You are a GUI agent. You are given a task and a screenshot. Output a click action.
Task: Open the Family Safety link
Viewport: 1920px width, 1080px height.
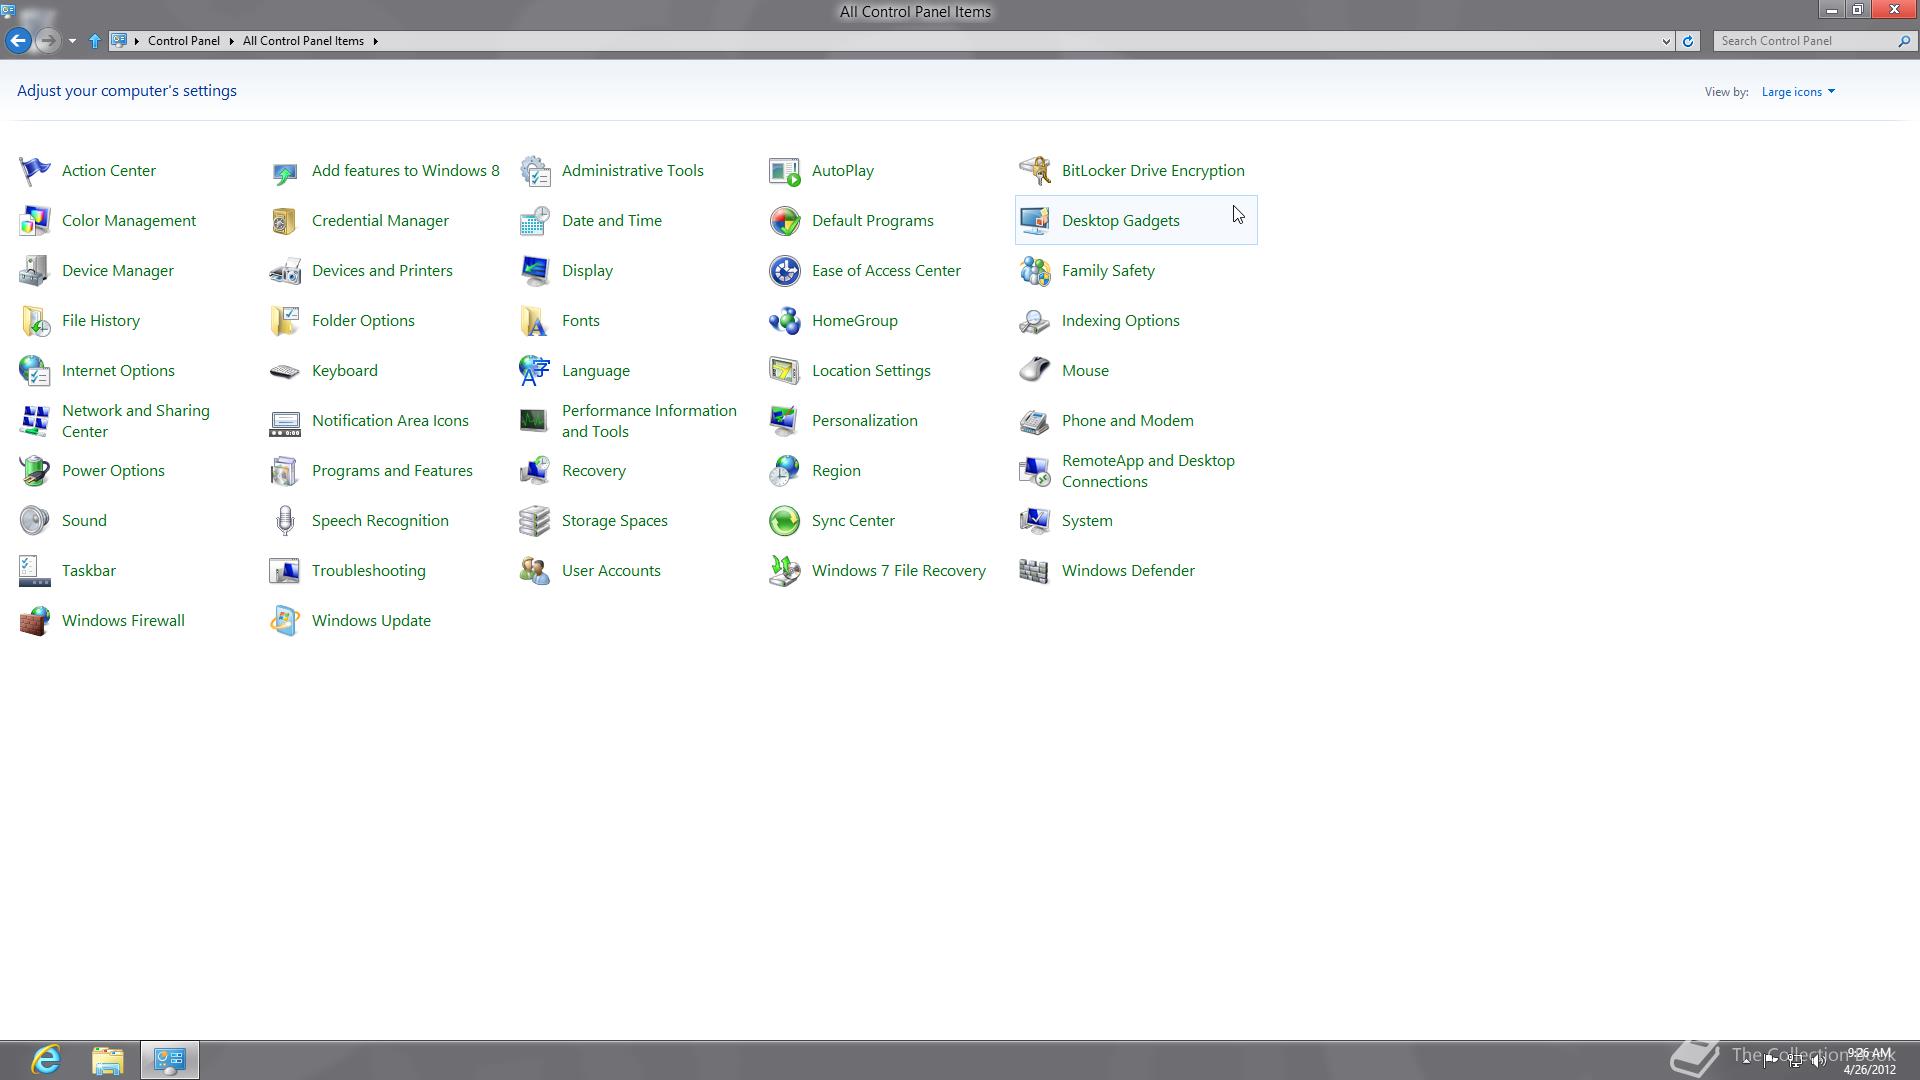coord(1108,271)
